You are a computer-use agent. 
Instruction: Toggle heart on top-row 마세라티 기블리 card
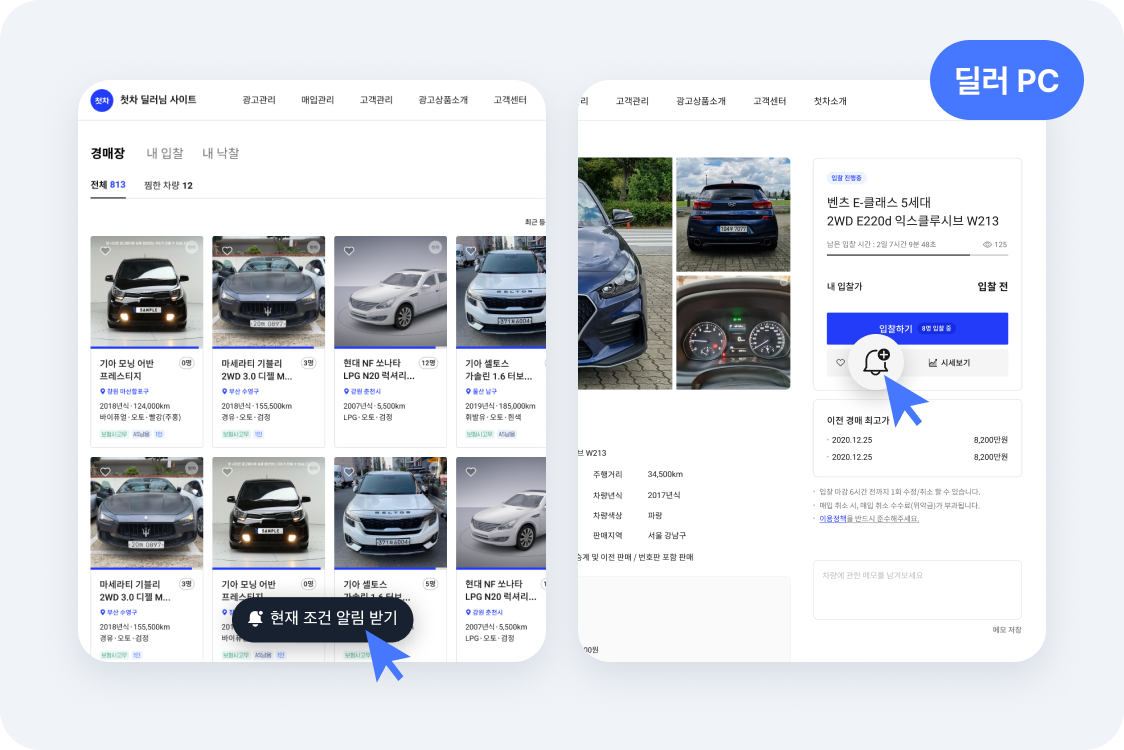tap(226, 251)
